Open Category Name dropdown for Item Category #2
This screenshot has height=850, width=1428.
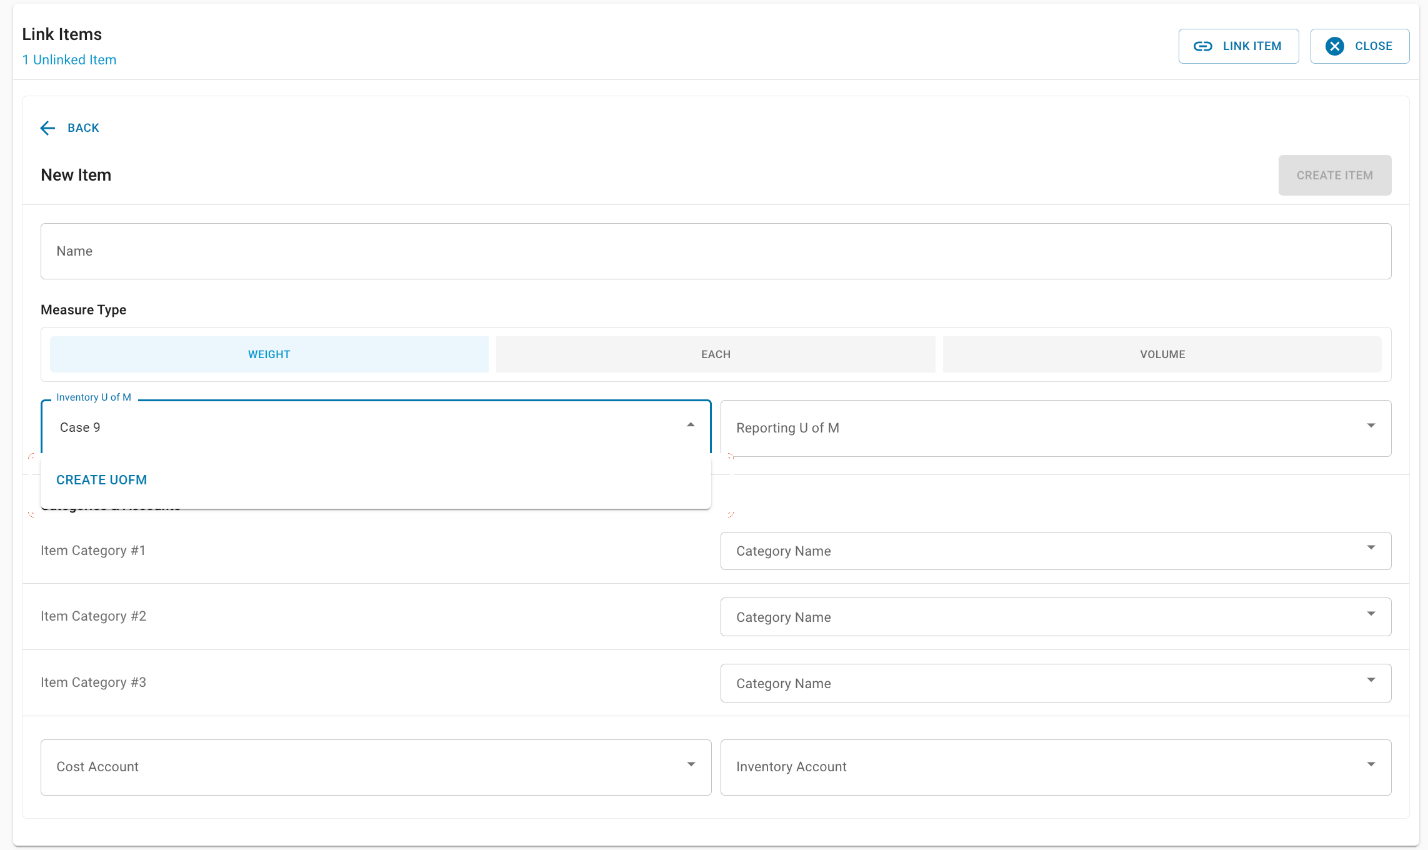click(1055, 617)
